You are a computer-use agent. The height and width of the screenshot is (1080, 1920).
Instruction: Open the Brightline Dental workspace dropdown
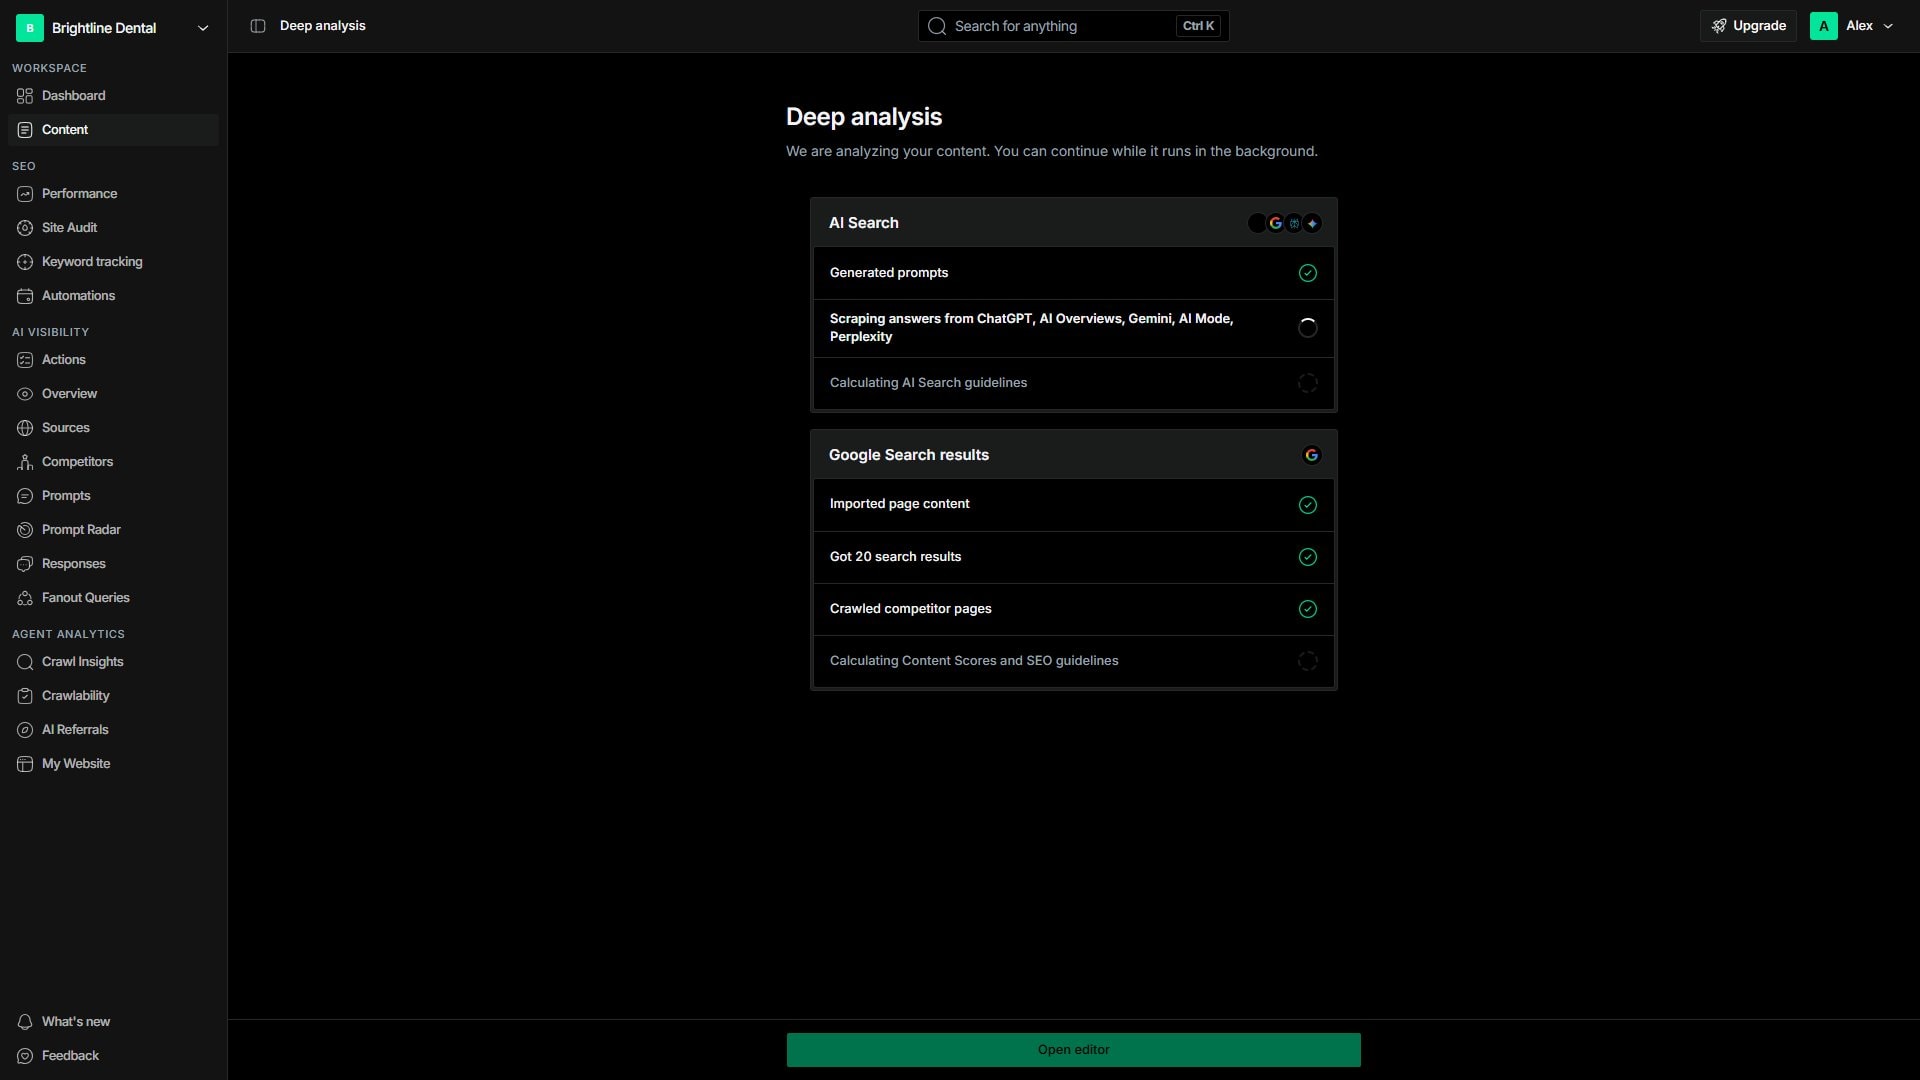click(113, 28)
